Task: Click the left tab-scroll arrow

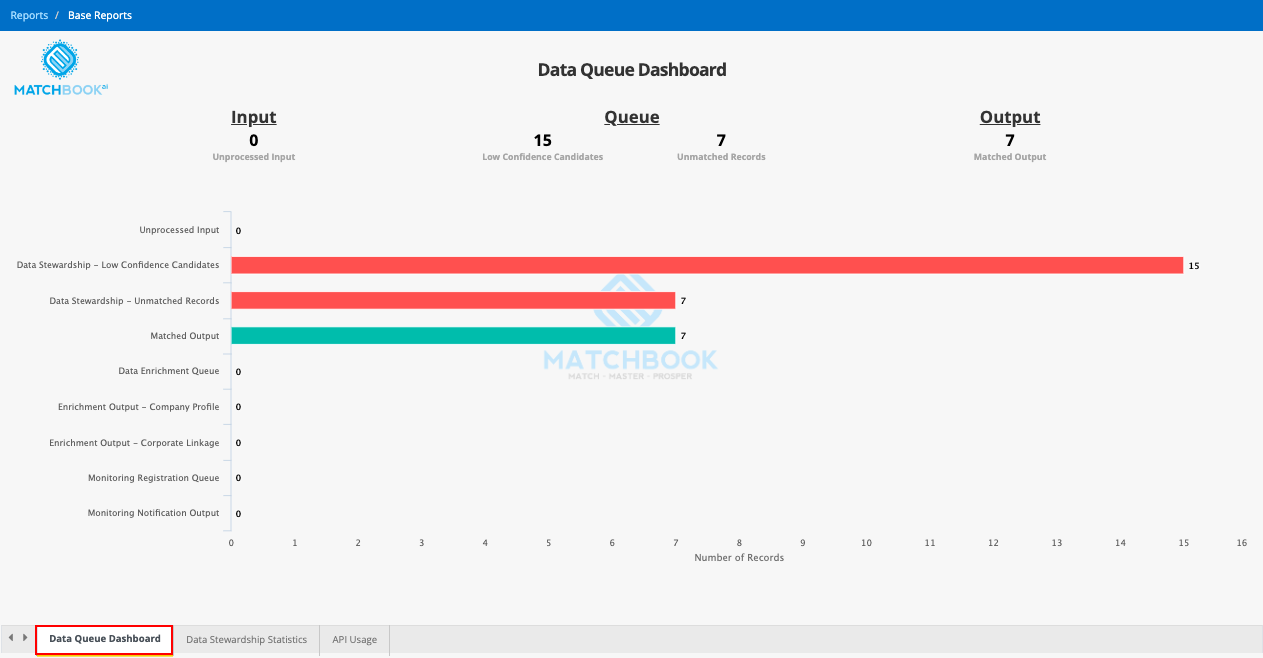Action: [11, 638]
